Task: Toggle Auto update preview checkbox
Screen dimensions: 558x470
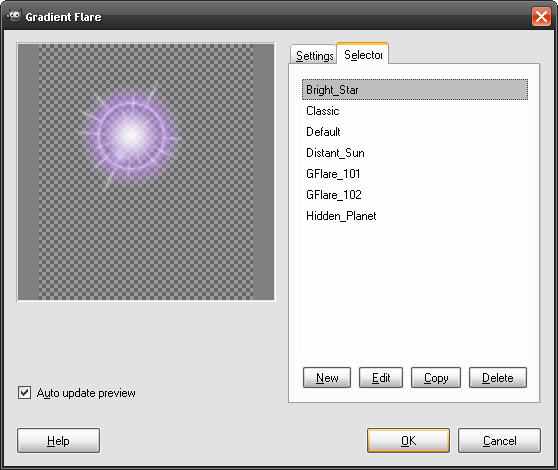Action: tap(24, 393)
